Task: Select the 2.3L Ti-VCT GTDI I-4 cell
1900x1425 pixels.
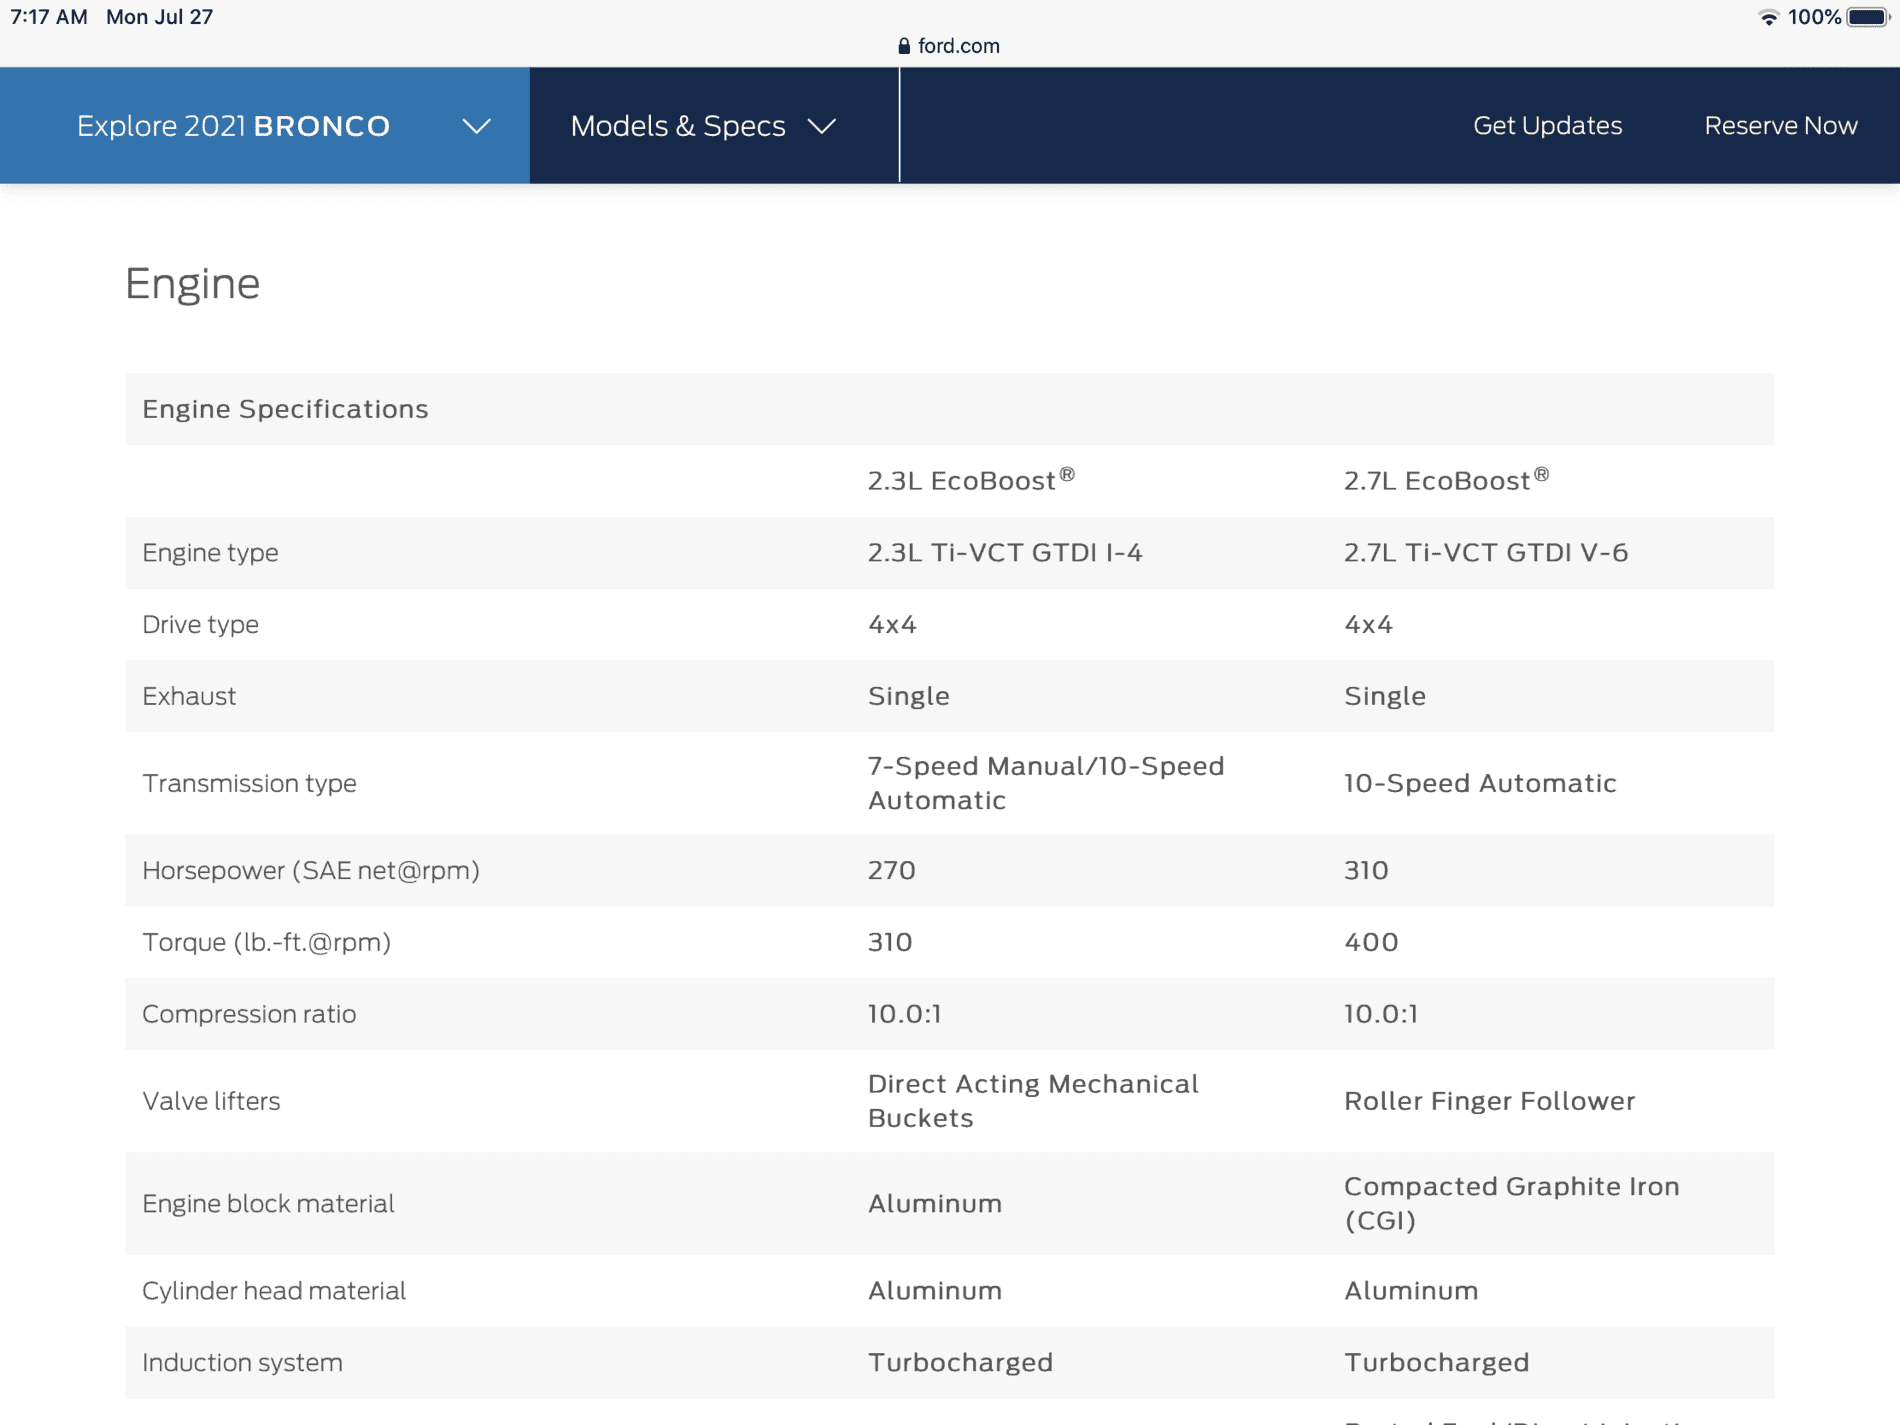Action: click(1005, 553)
